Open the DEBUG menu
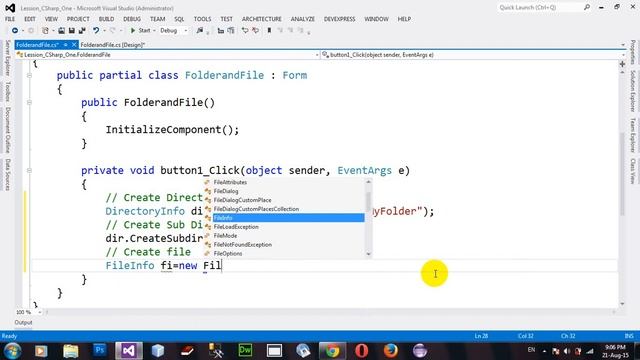640x360 pixels. pos(132,19)
